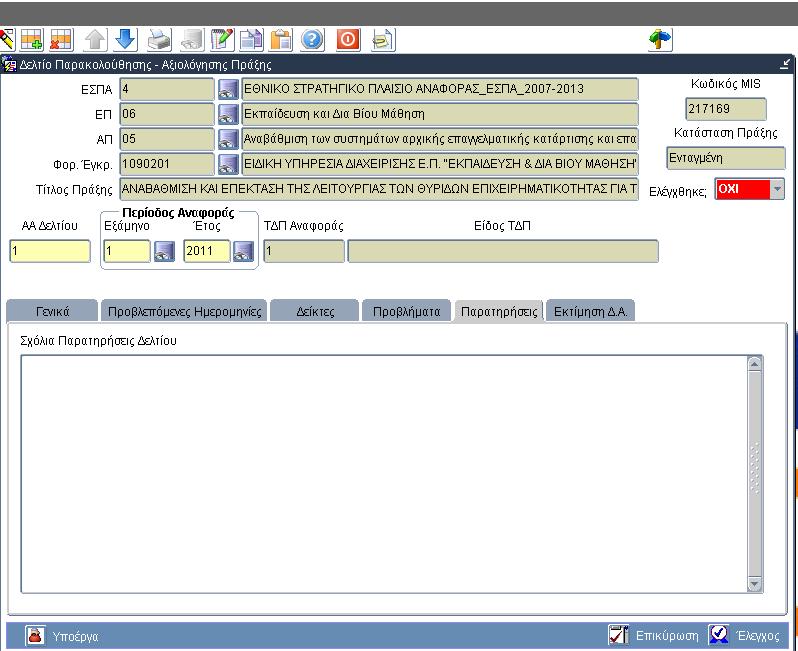Click the Έλεγχος button label
The height and width of the screenshot is (651, 798).
[758, 635]
